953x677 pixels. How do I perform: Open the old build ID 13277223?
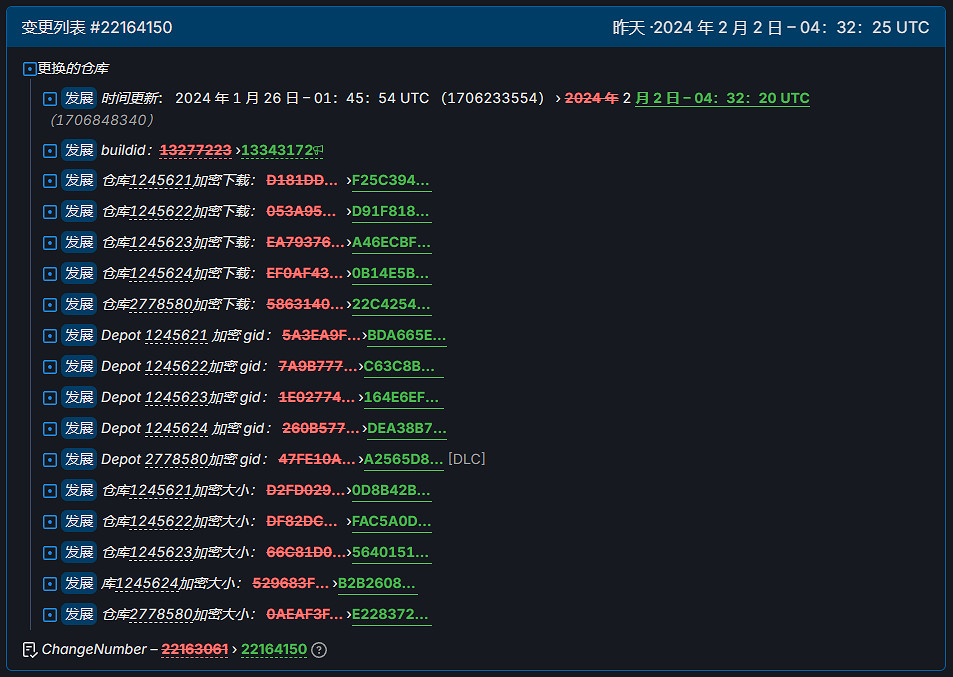(x=195, y=151)
